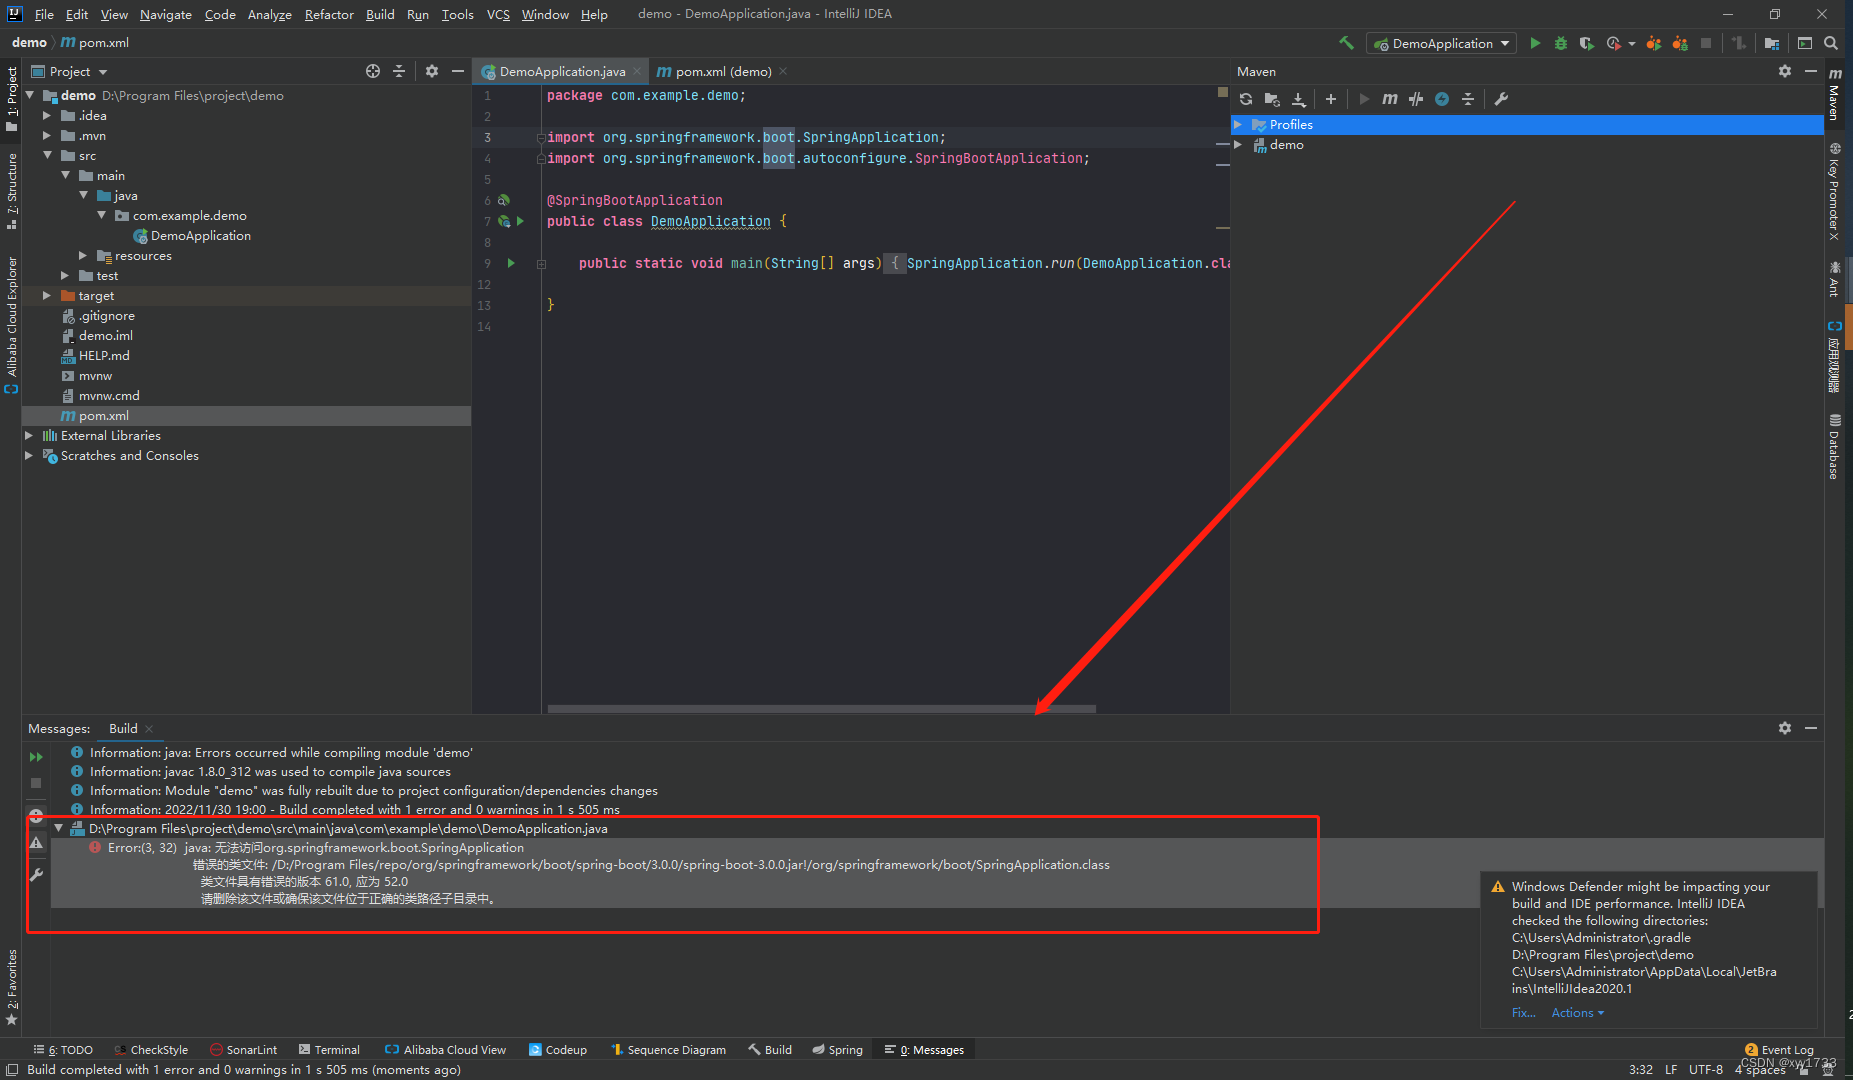The height and width of the screenshot is (1080, 1853).
Task: Expand External Libraries node
Action: [29, 435]
